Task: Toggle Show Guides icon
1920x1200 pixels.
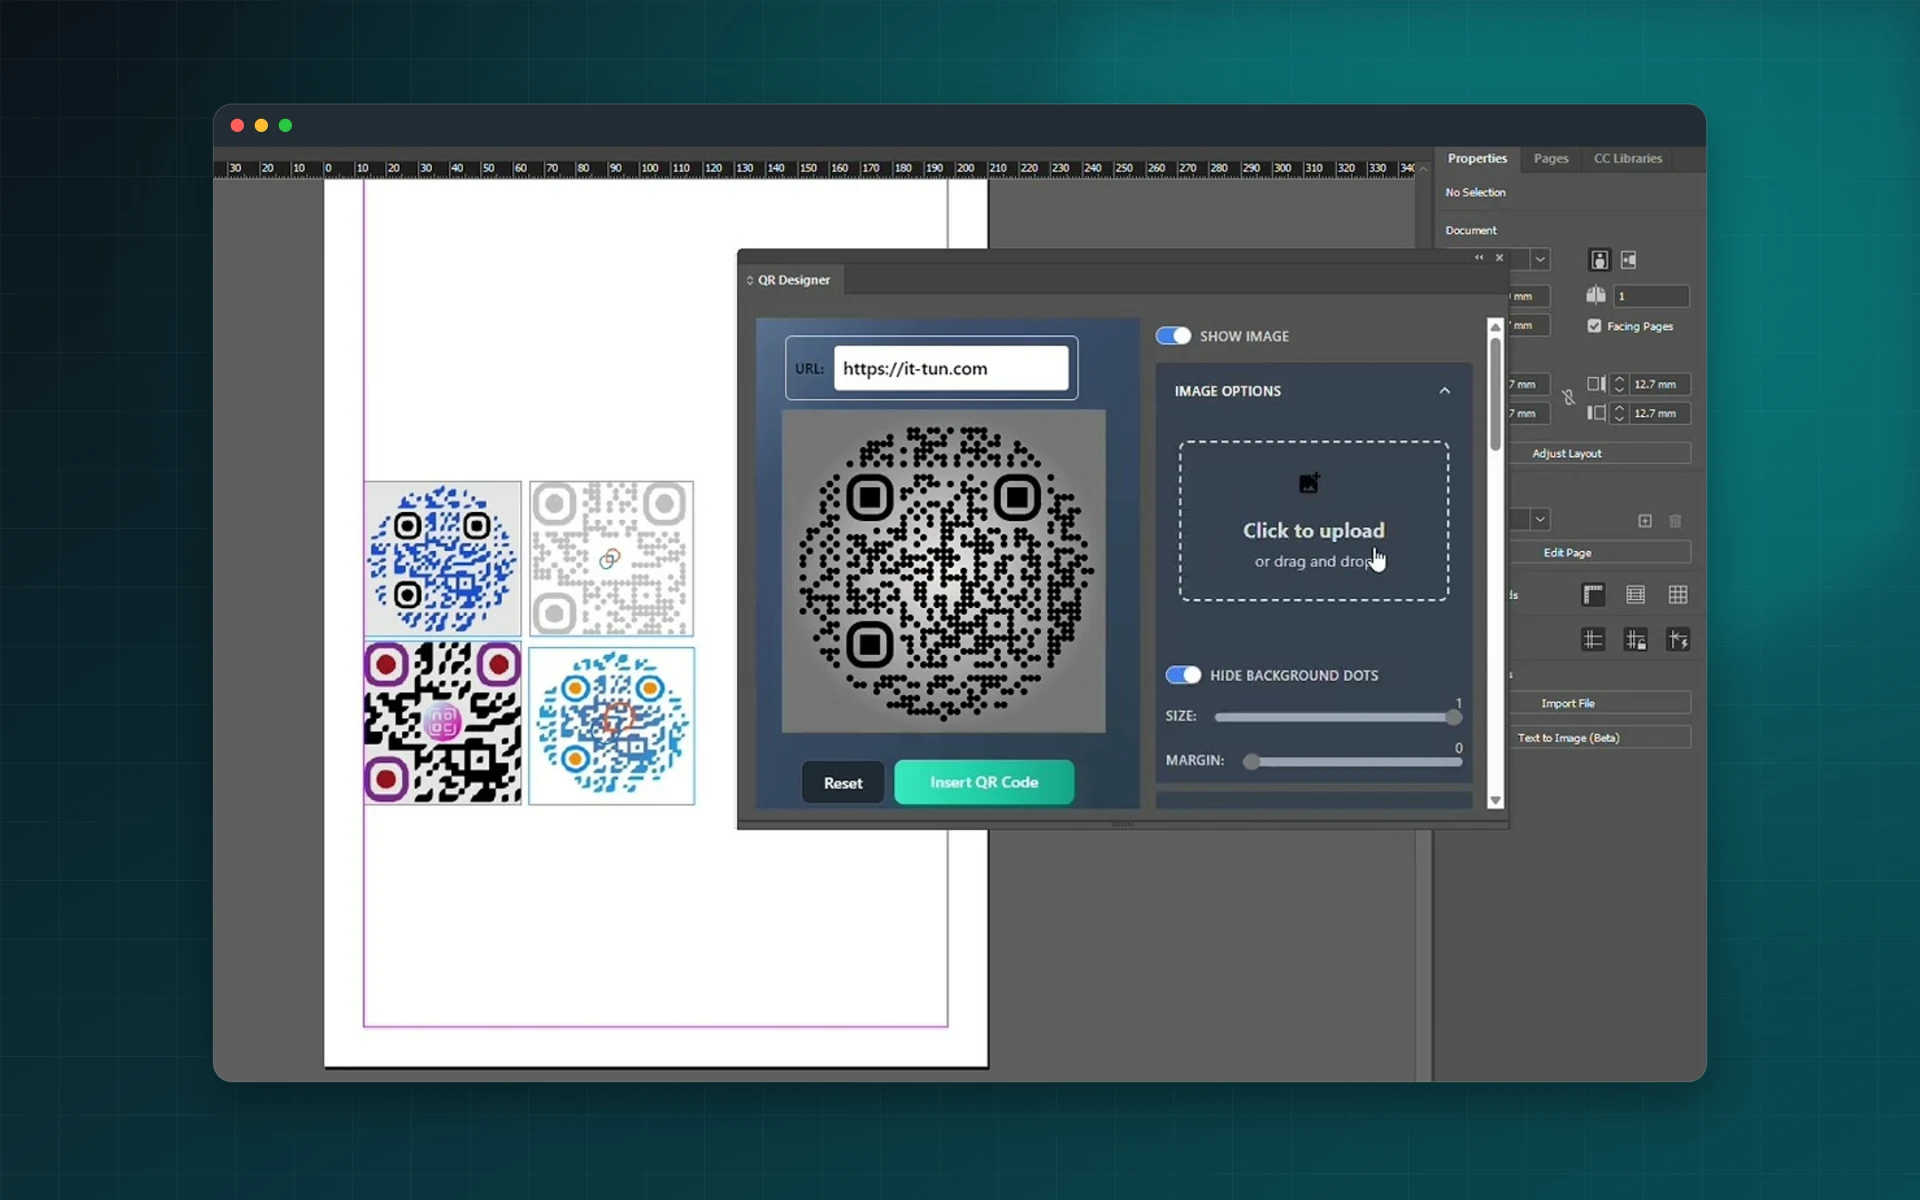Action: pos(1593,640)
